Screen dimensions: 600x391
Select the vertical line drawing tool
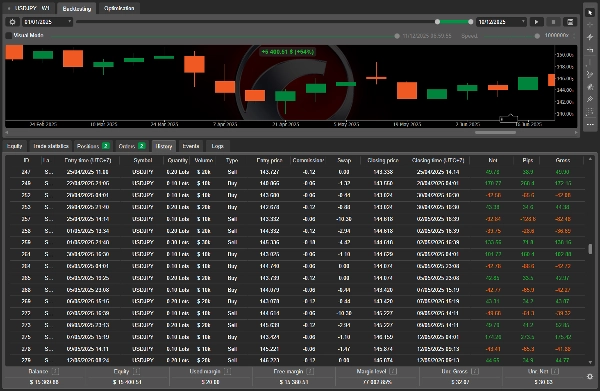[x=590, y=62]
